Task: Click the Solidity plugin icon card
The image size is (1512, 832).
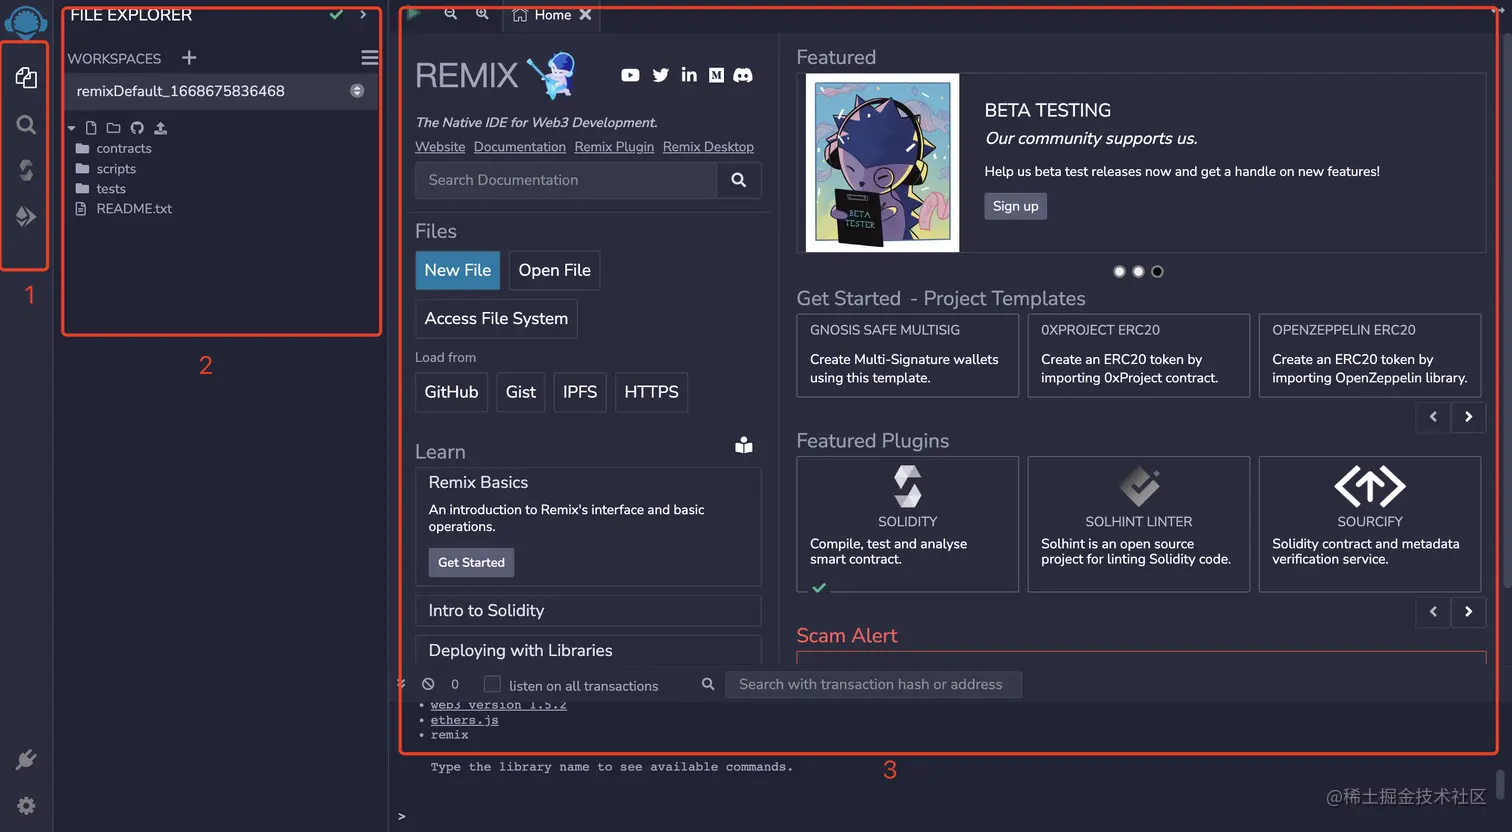Action: coord(907,524)
